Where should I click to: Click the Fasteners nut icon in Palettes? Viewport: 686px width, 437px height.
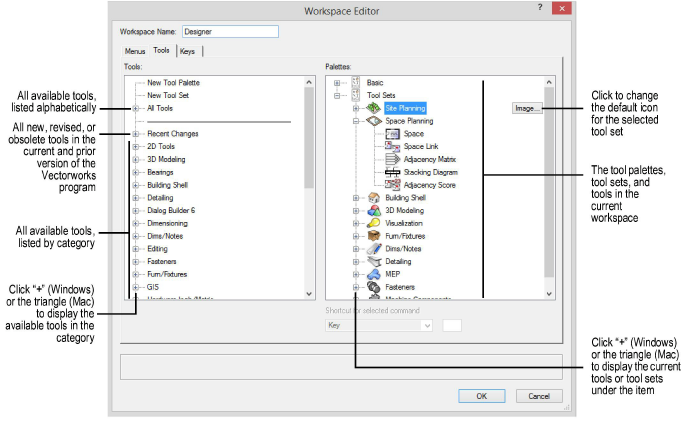pyautogui.click(x=374, y=287)
